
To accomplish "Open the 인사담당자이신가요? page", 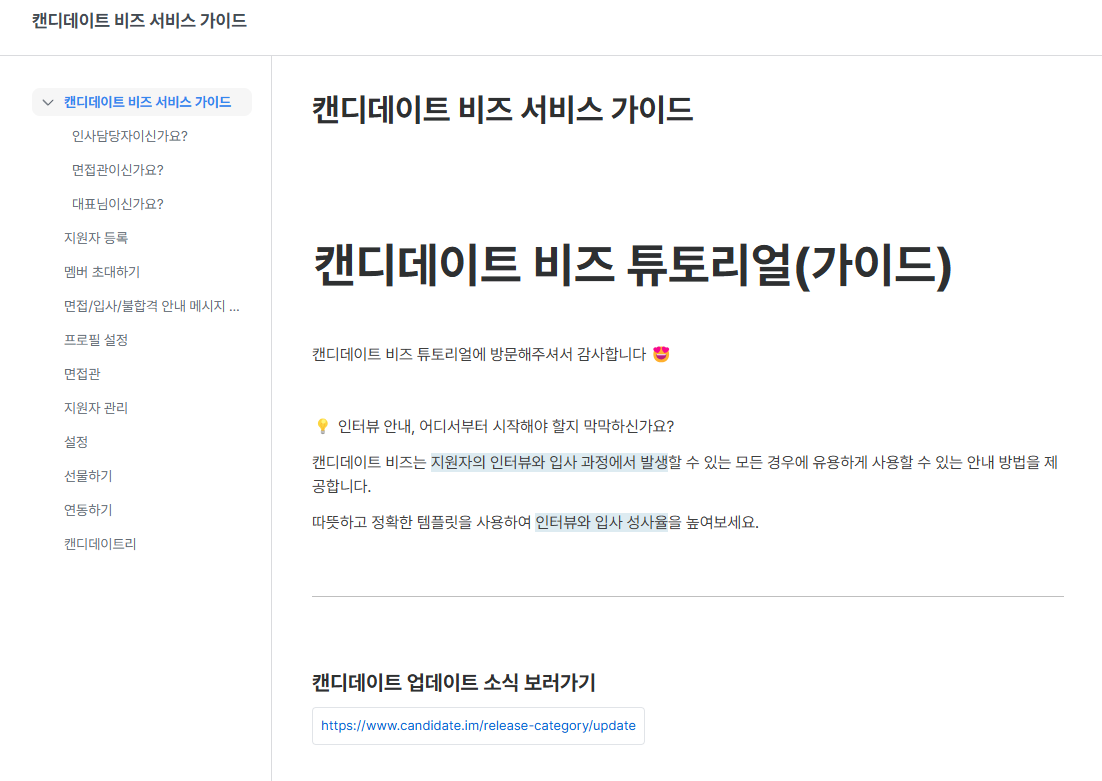I will click(x=130, y=136).
